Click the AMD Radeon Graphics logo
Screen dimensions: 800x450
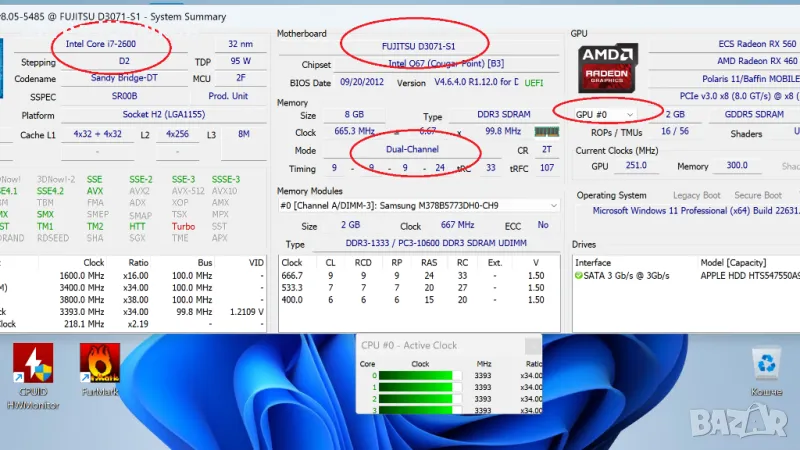pyautogui.click(x=608, y=69)
